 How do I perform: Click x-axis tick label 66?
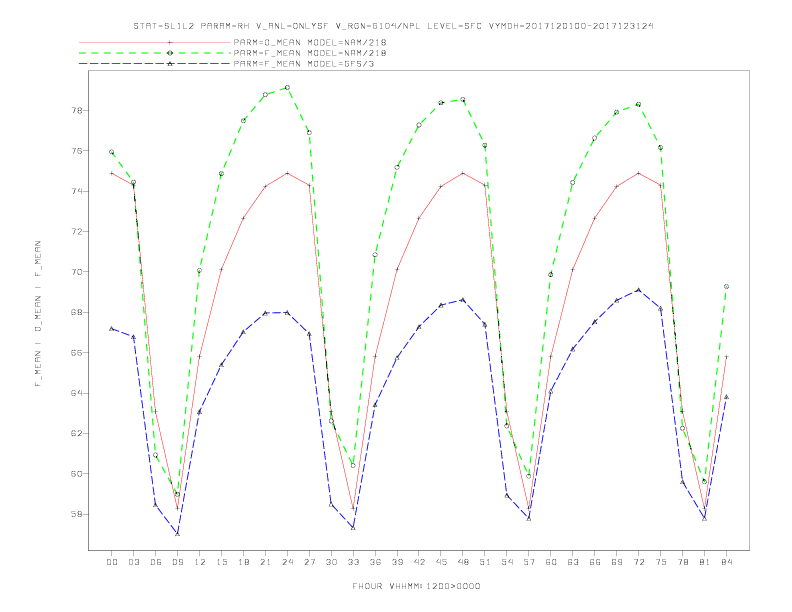(595, 562)
